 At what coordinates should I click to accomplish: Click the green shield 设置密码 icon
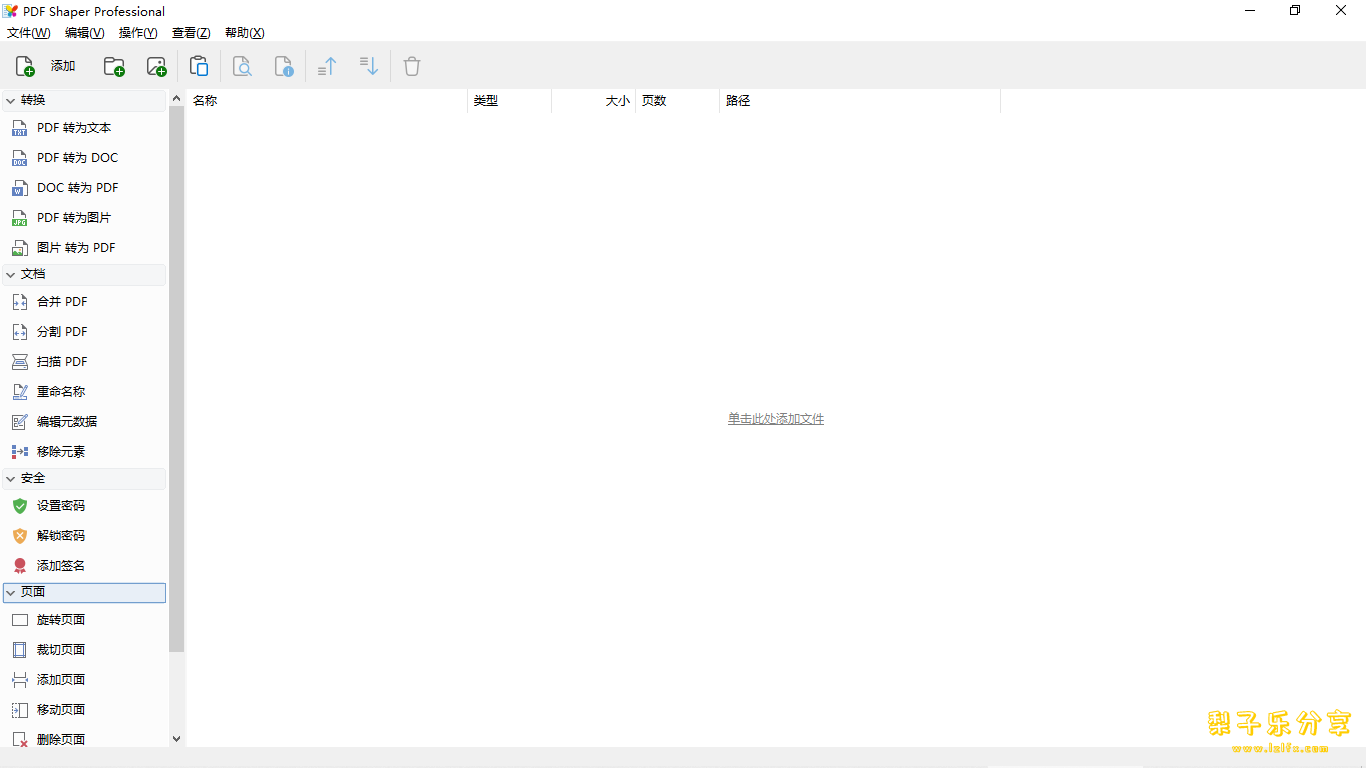19,506
